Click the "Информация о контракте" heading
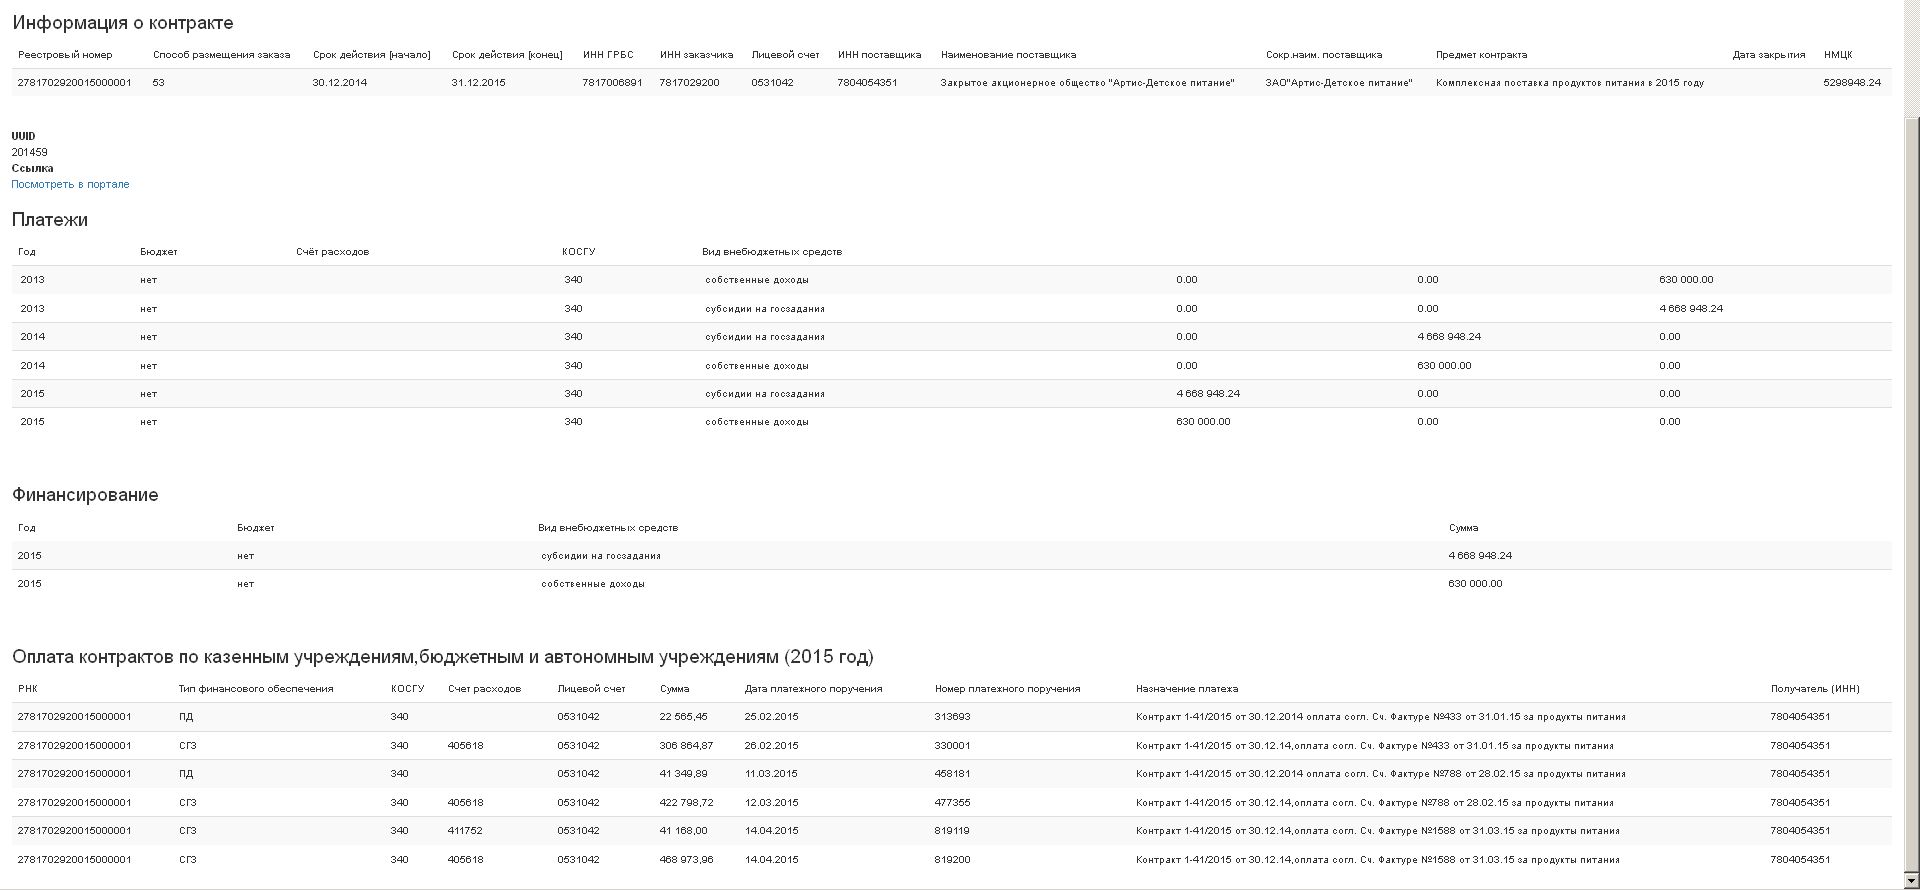The width and height of the screenshot is (1920, 890). click(123, 23)
